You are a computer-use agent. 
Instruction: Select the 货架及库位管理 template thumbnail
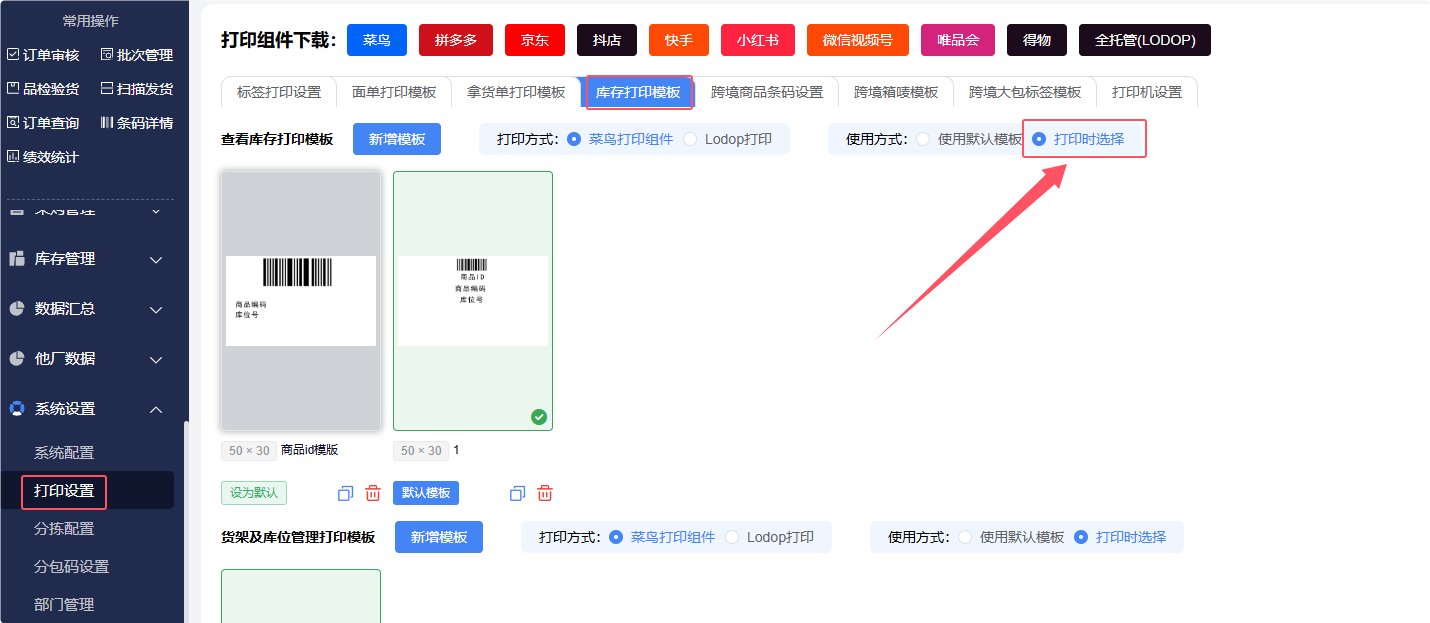coord(301,596)
